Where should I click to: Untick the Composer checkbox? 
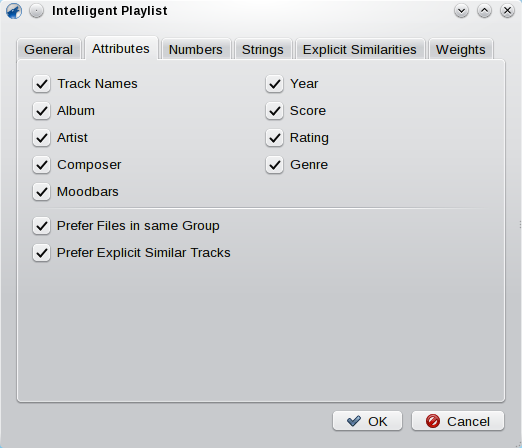41,165
